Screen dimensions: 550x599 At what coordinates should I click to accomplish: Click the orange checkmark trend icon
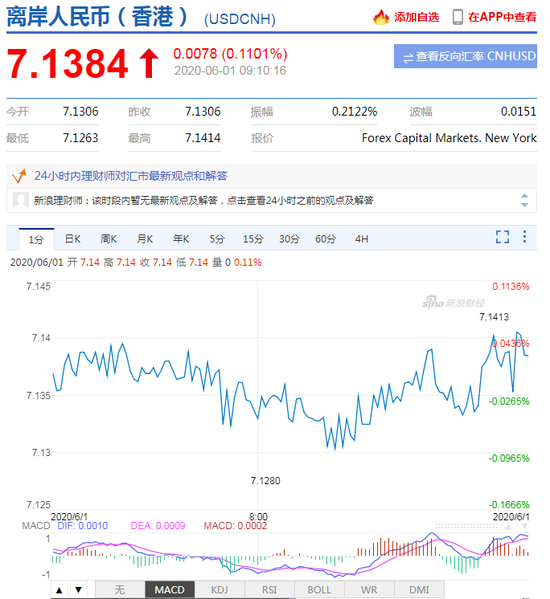point(19,176)
